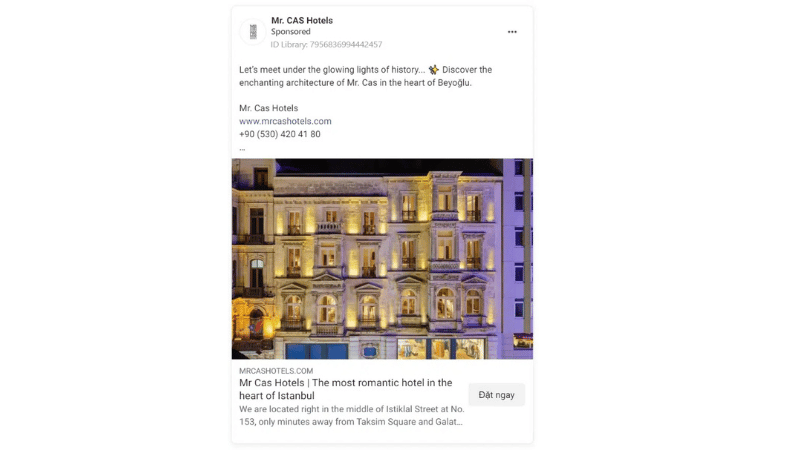Click the 'heart of Istanbul' headline second line
800x450 pixels.
click(x=277, y=395)
